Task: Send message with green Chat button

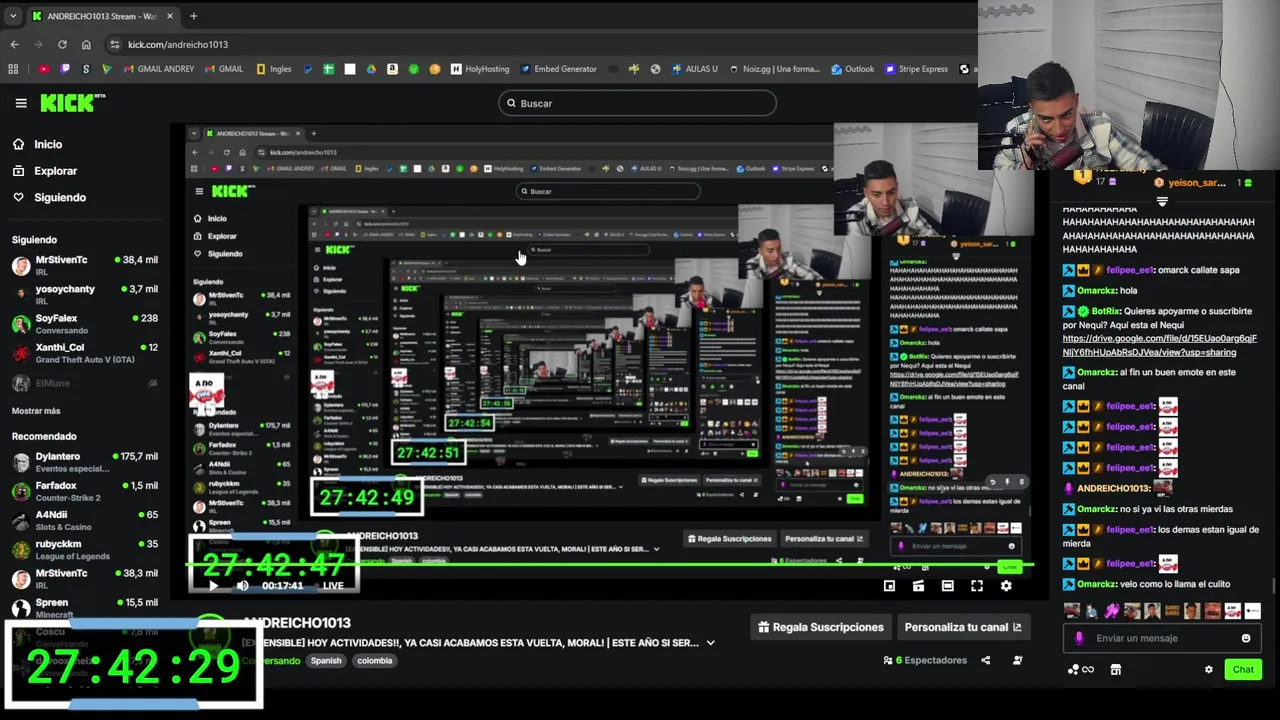Action: pos(1243,670)
